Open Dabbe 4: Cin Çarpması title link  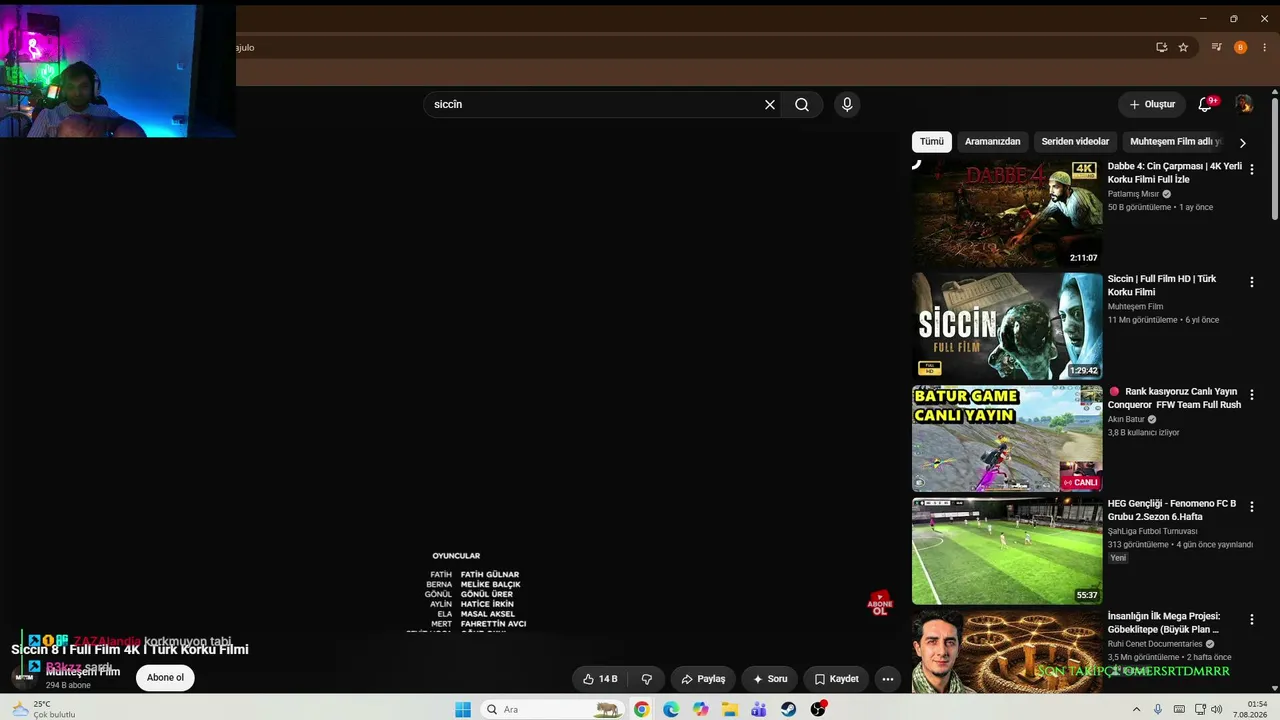[1175, 173]
